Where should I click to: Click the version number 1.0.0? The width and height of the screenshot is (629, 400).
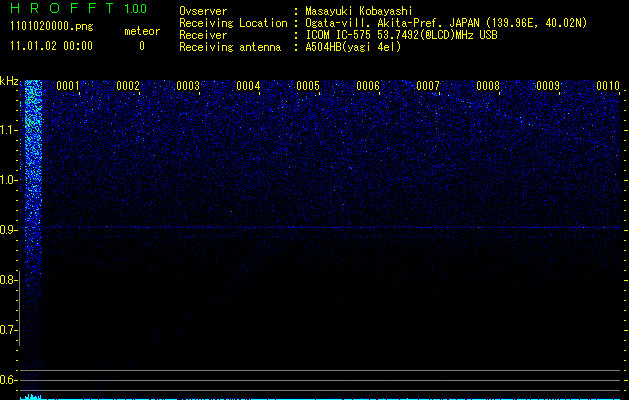136,9
